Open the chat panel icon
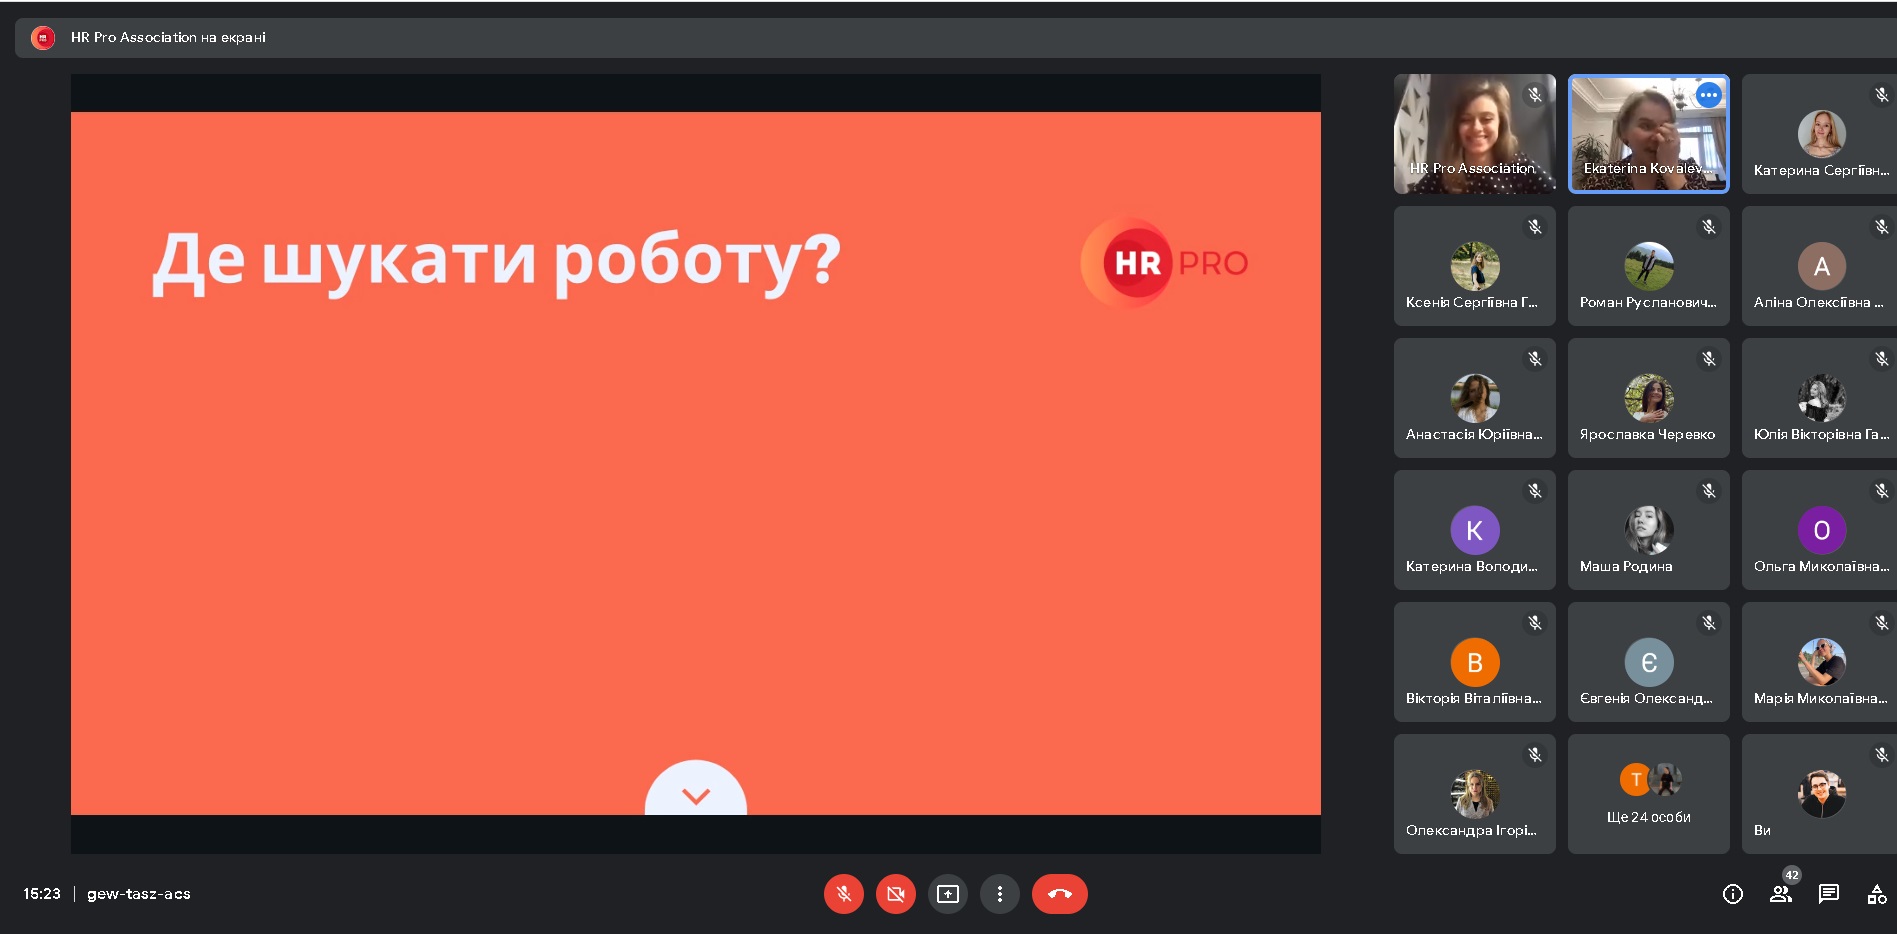The image size is (1897, 934). (1828, 894)
